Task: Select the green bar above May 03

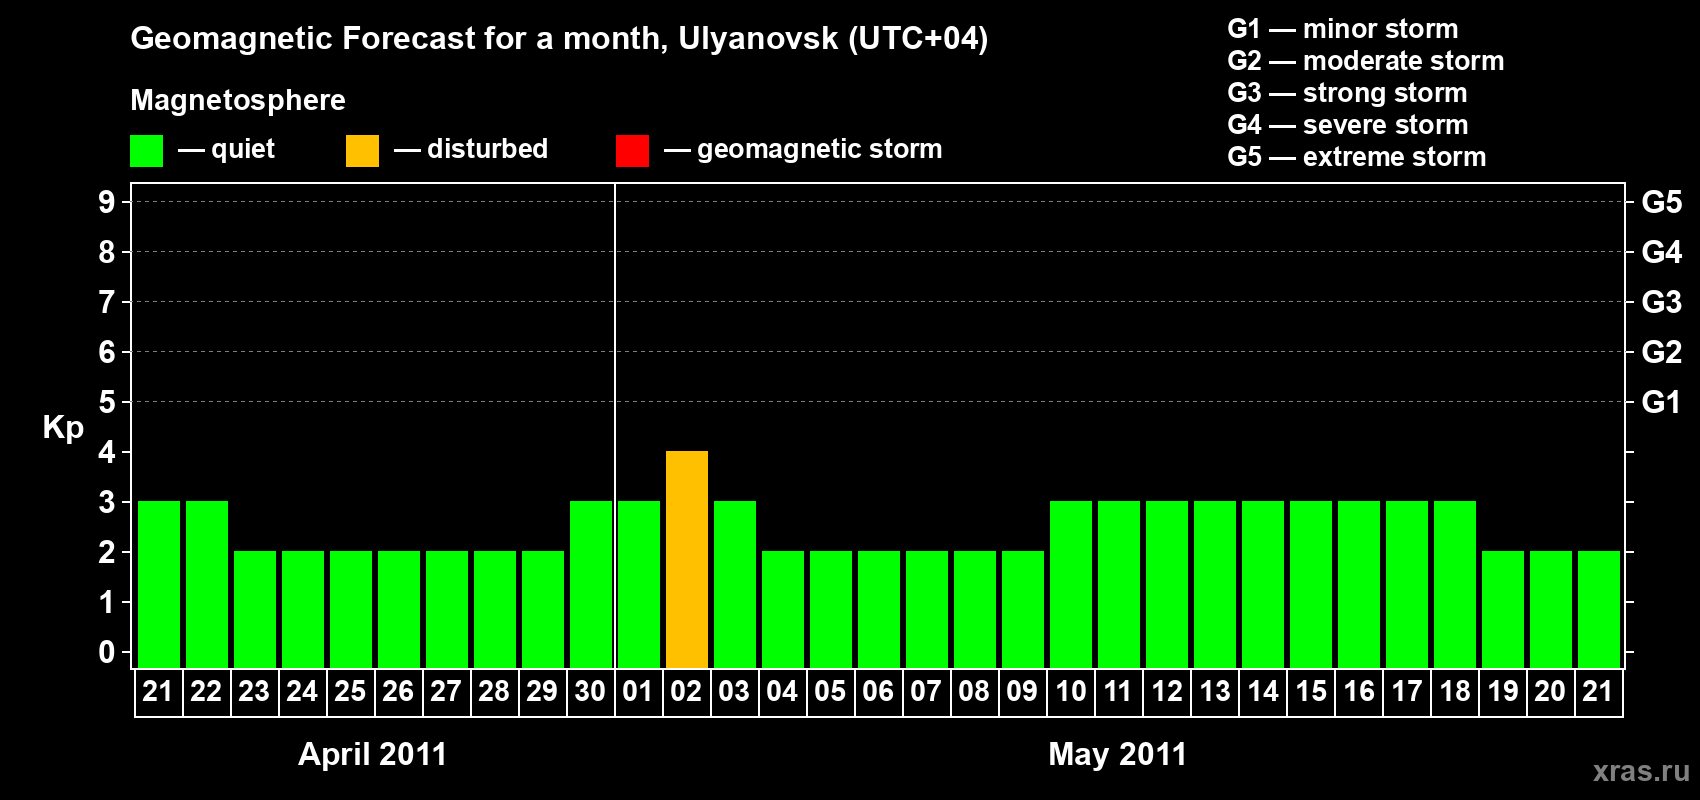Action: [735, 585]
